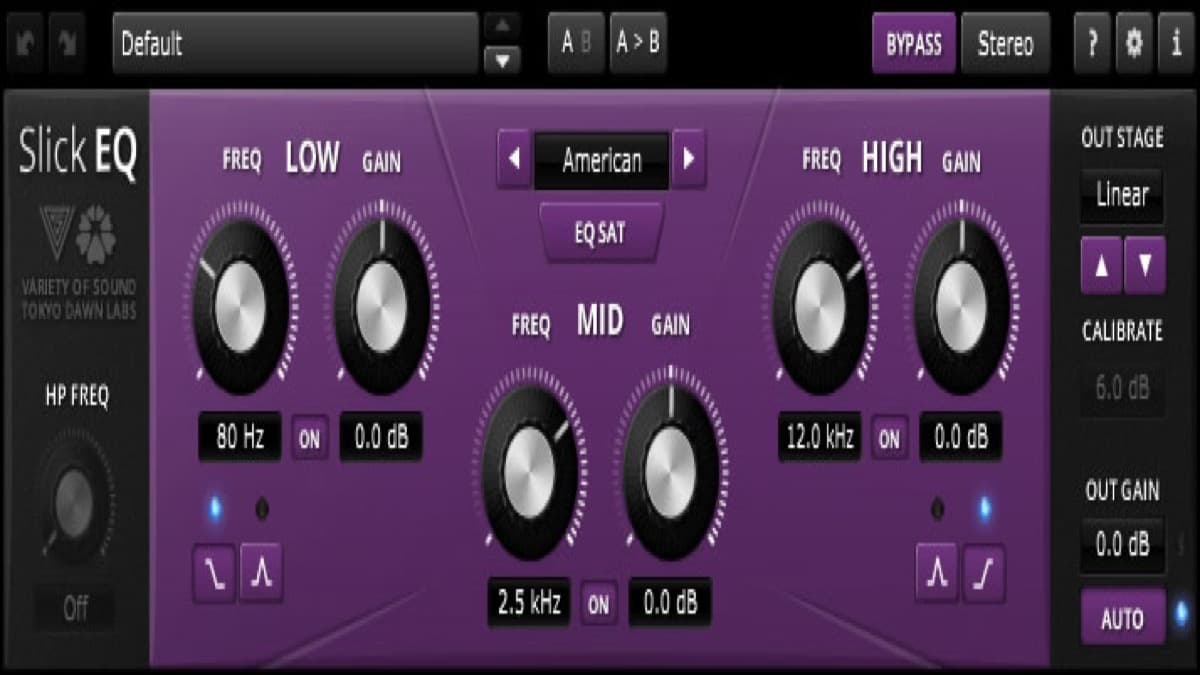Screen dimensions: 1200x675
Task: Open the Linear out stage selector
Action: coord(1122,195)
